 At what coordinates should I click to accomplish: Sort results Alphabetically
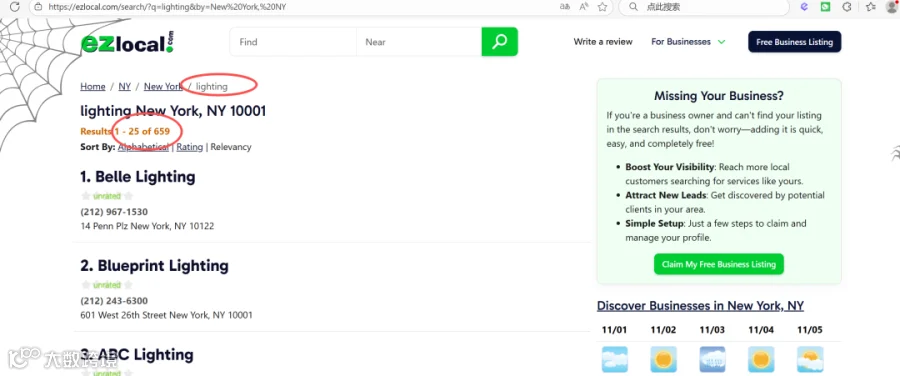point(143,147)
